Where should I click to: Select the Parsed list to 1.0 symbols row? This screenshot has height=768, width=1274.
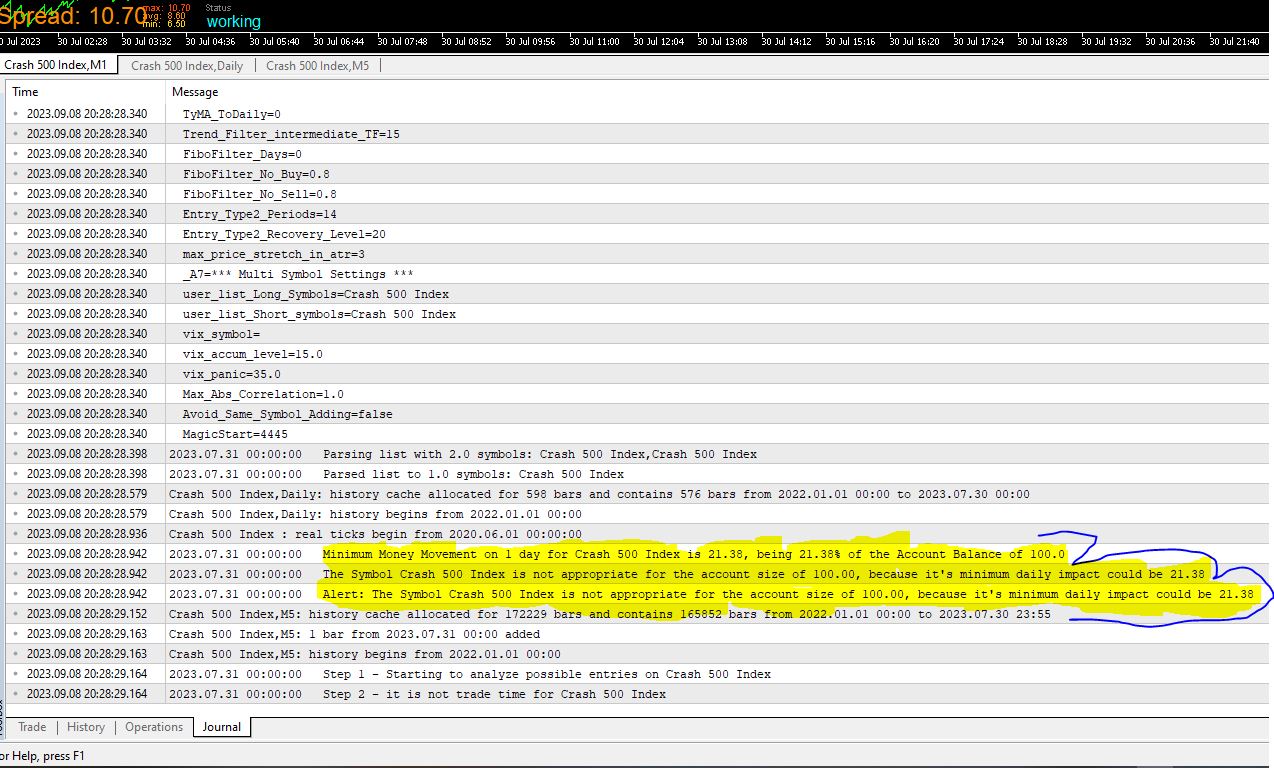pyautogui.click(x=638, y=474)
